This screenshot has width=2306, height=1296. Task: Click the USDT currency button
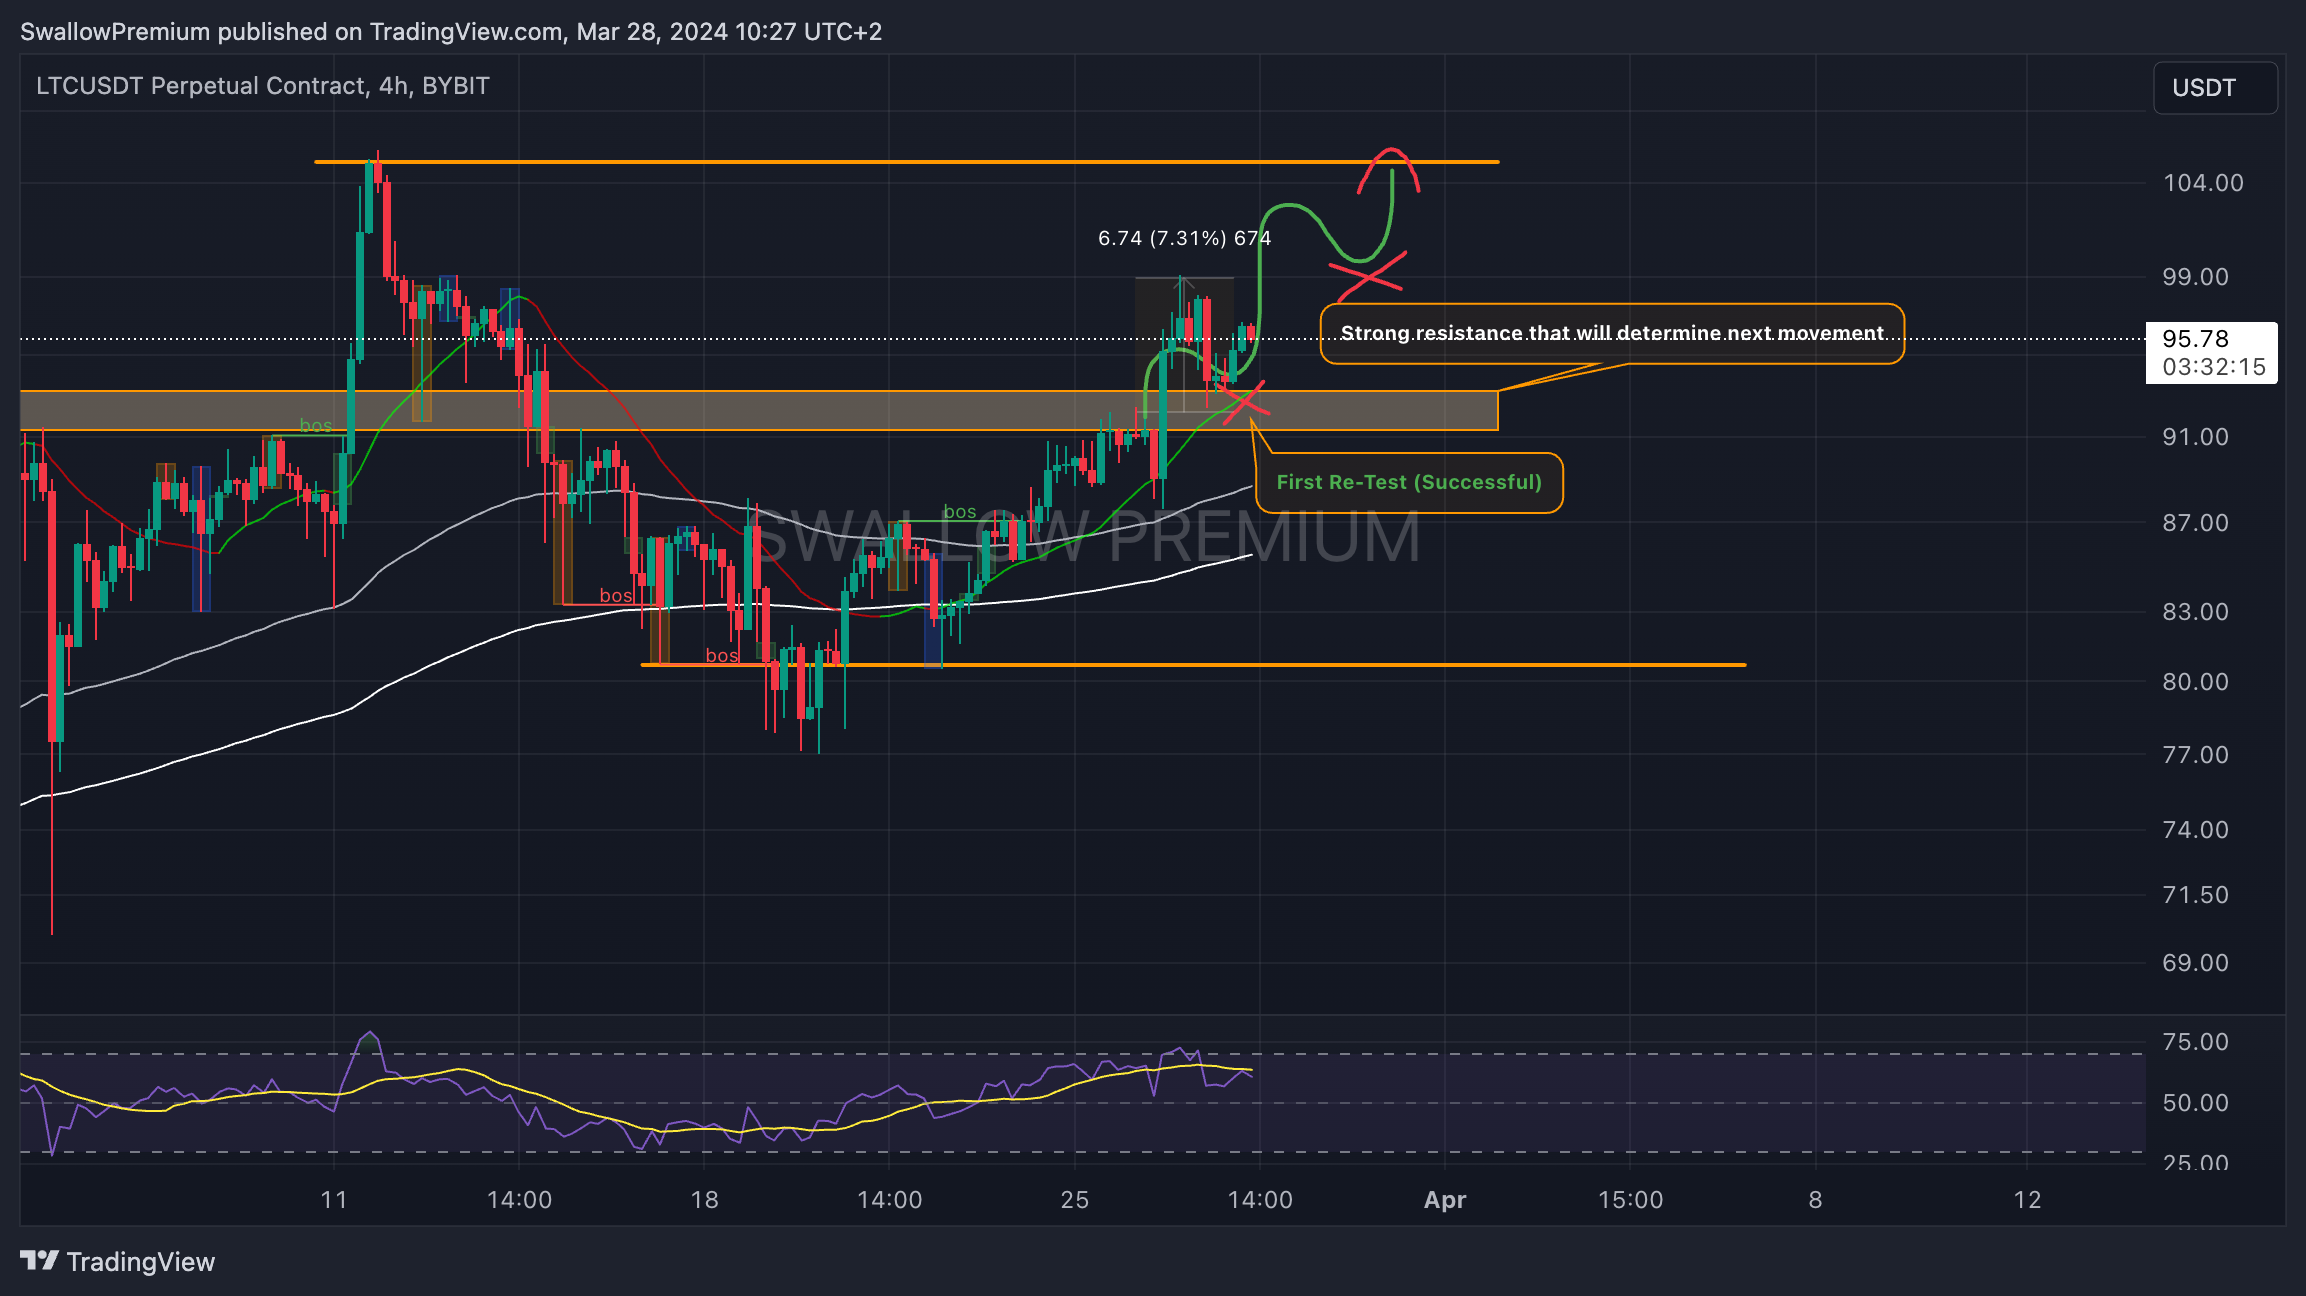2215,88
